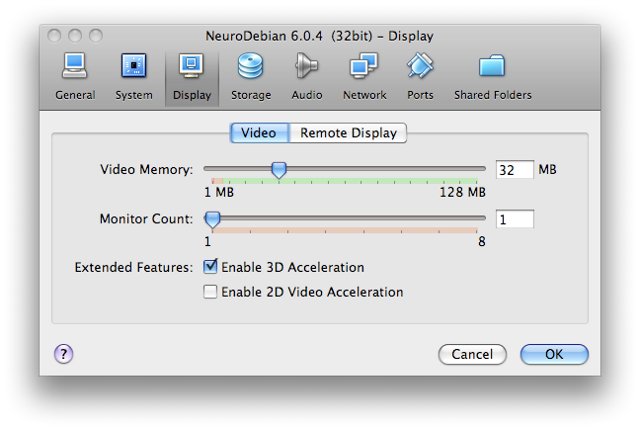Open the General settings pane
Screen dimensions: 640x430
coord(75,77)
